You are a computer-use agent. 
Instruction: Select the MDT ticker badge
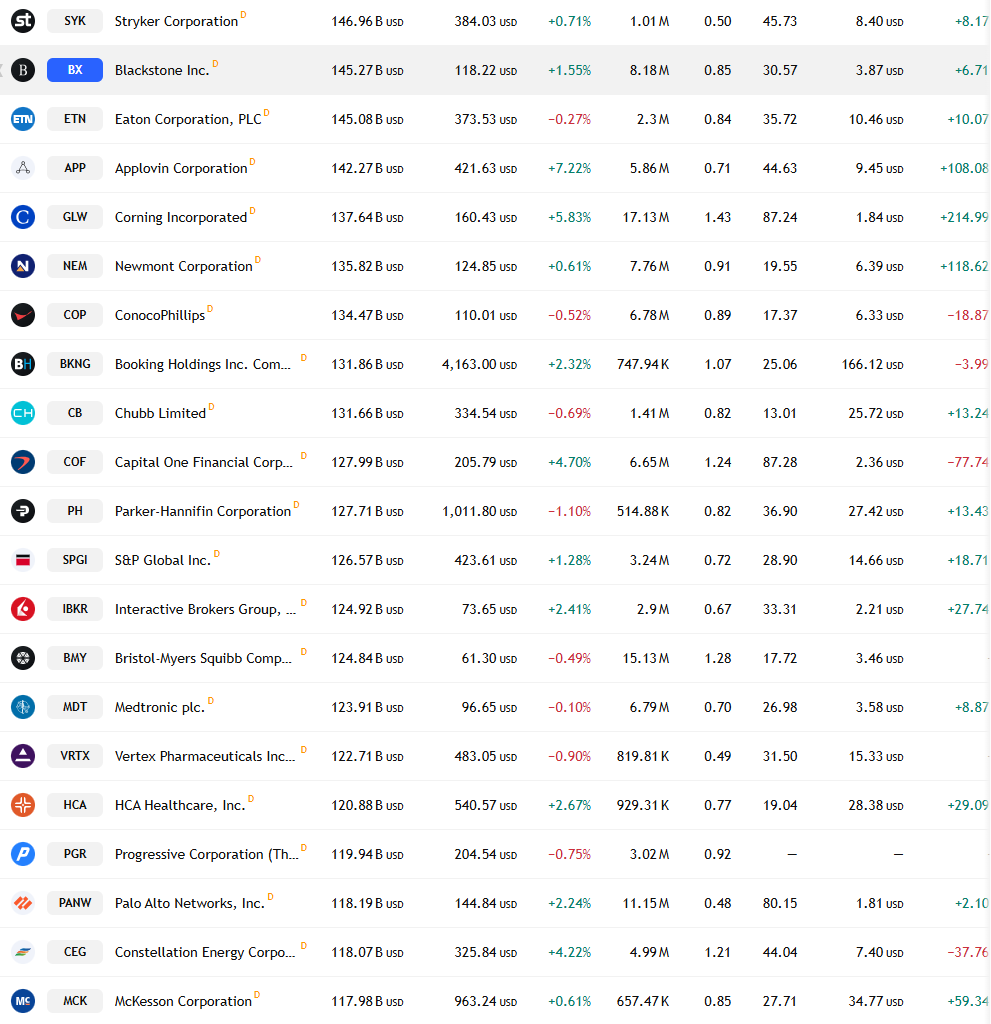tap(75, 707)
